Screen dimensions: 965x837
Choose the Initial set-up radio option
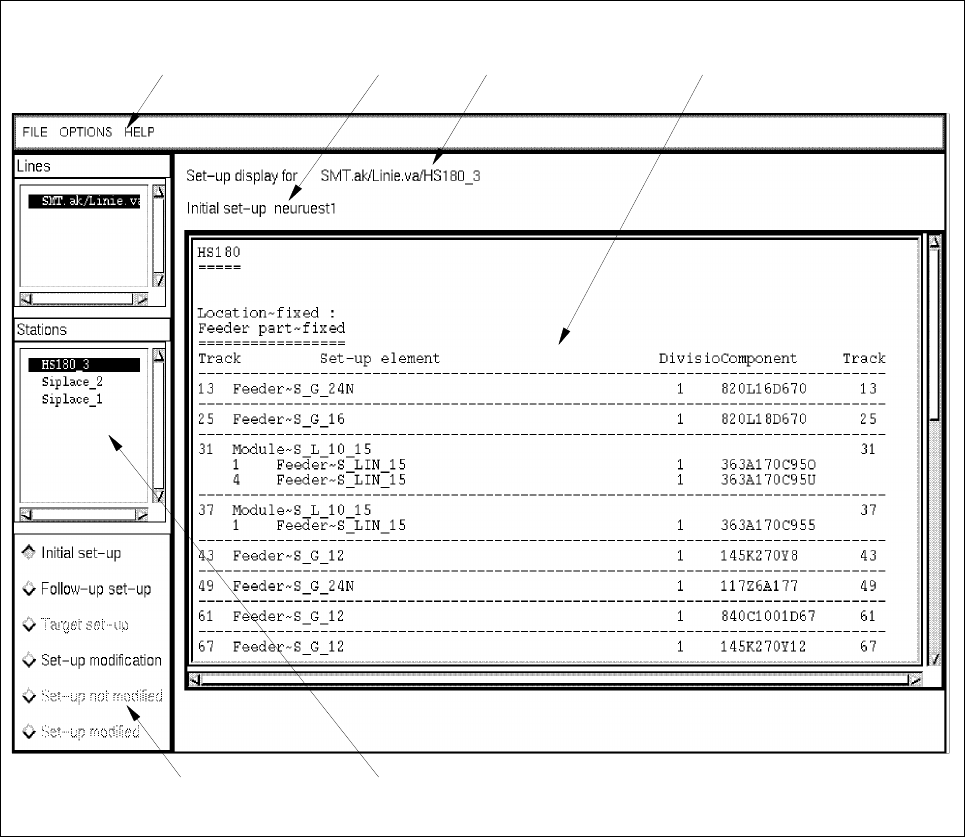[72, 553]
